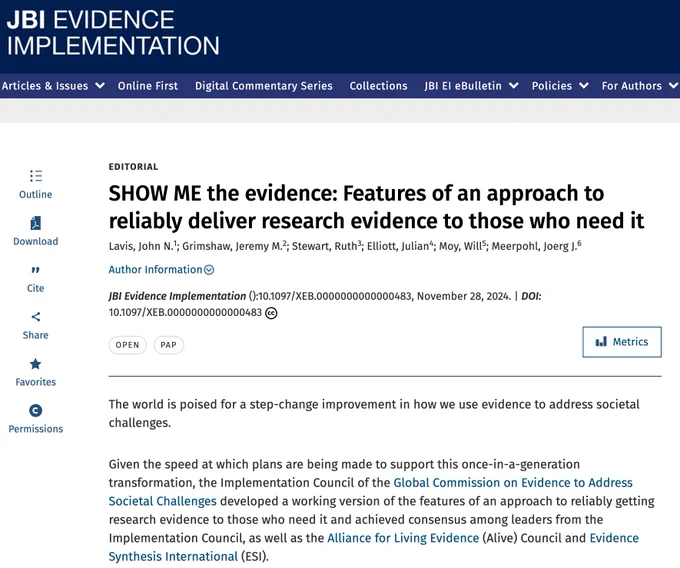Open Collections menu item
The width and height of the screenshot is (680, 568).
tap(379, 86)
